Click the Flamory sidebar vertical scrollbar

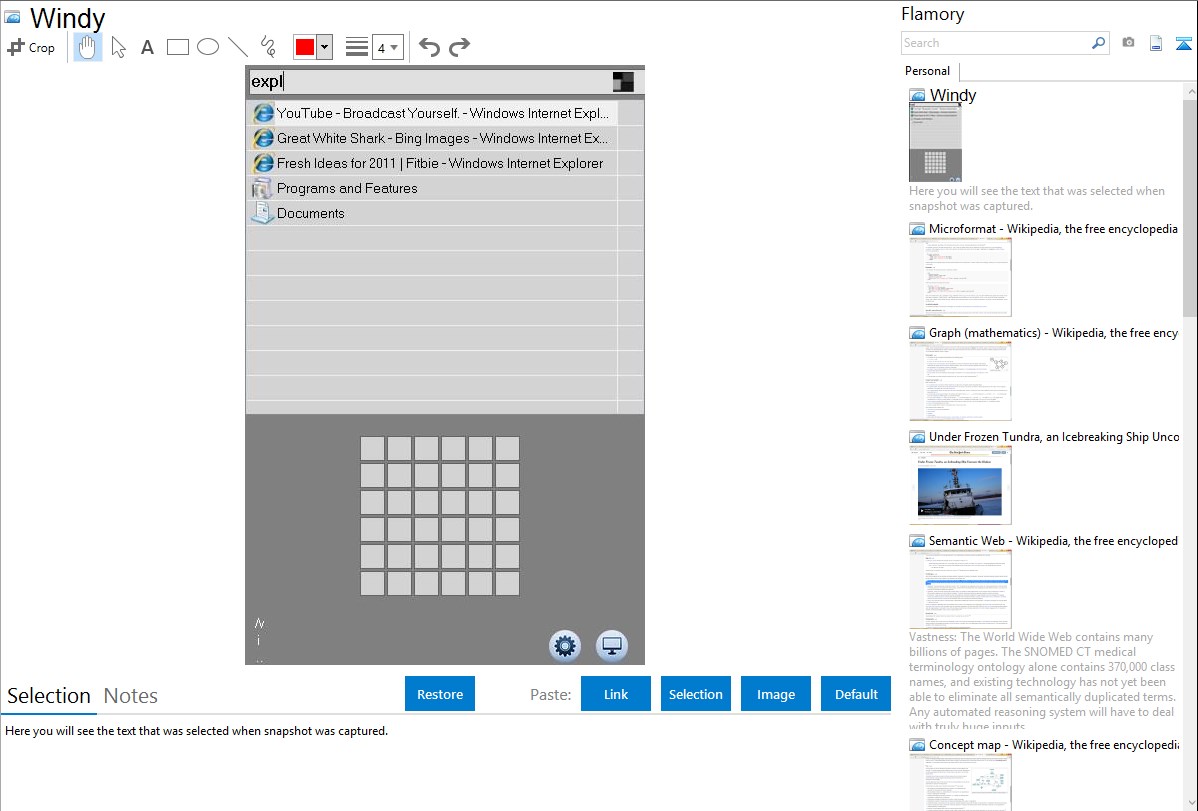click(1190, 206)
